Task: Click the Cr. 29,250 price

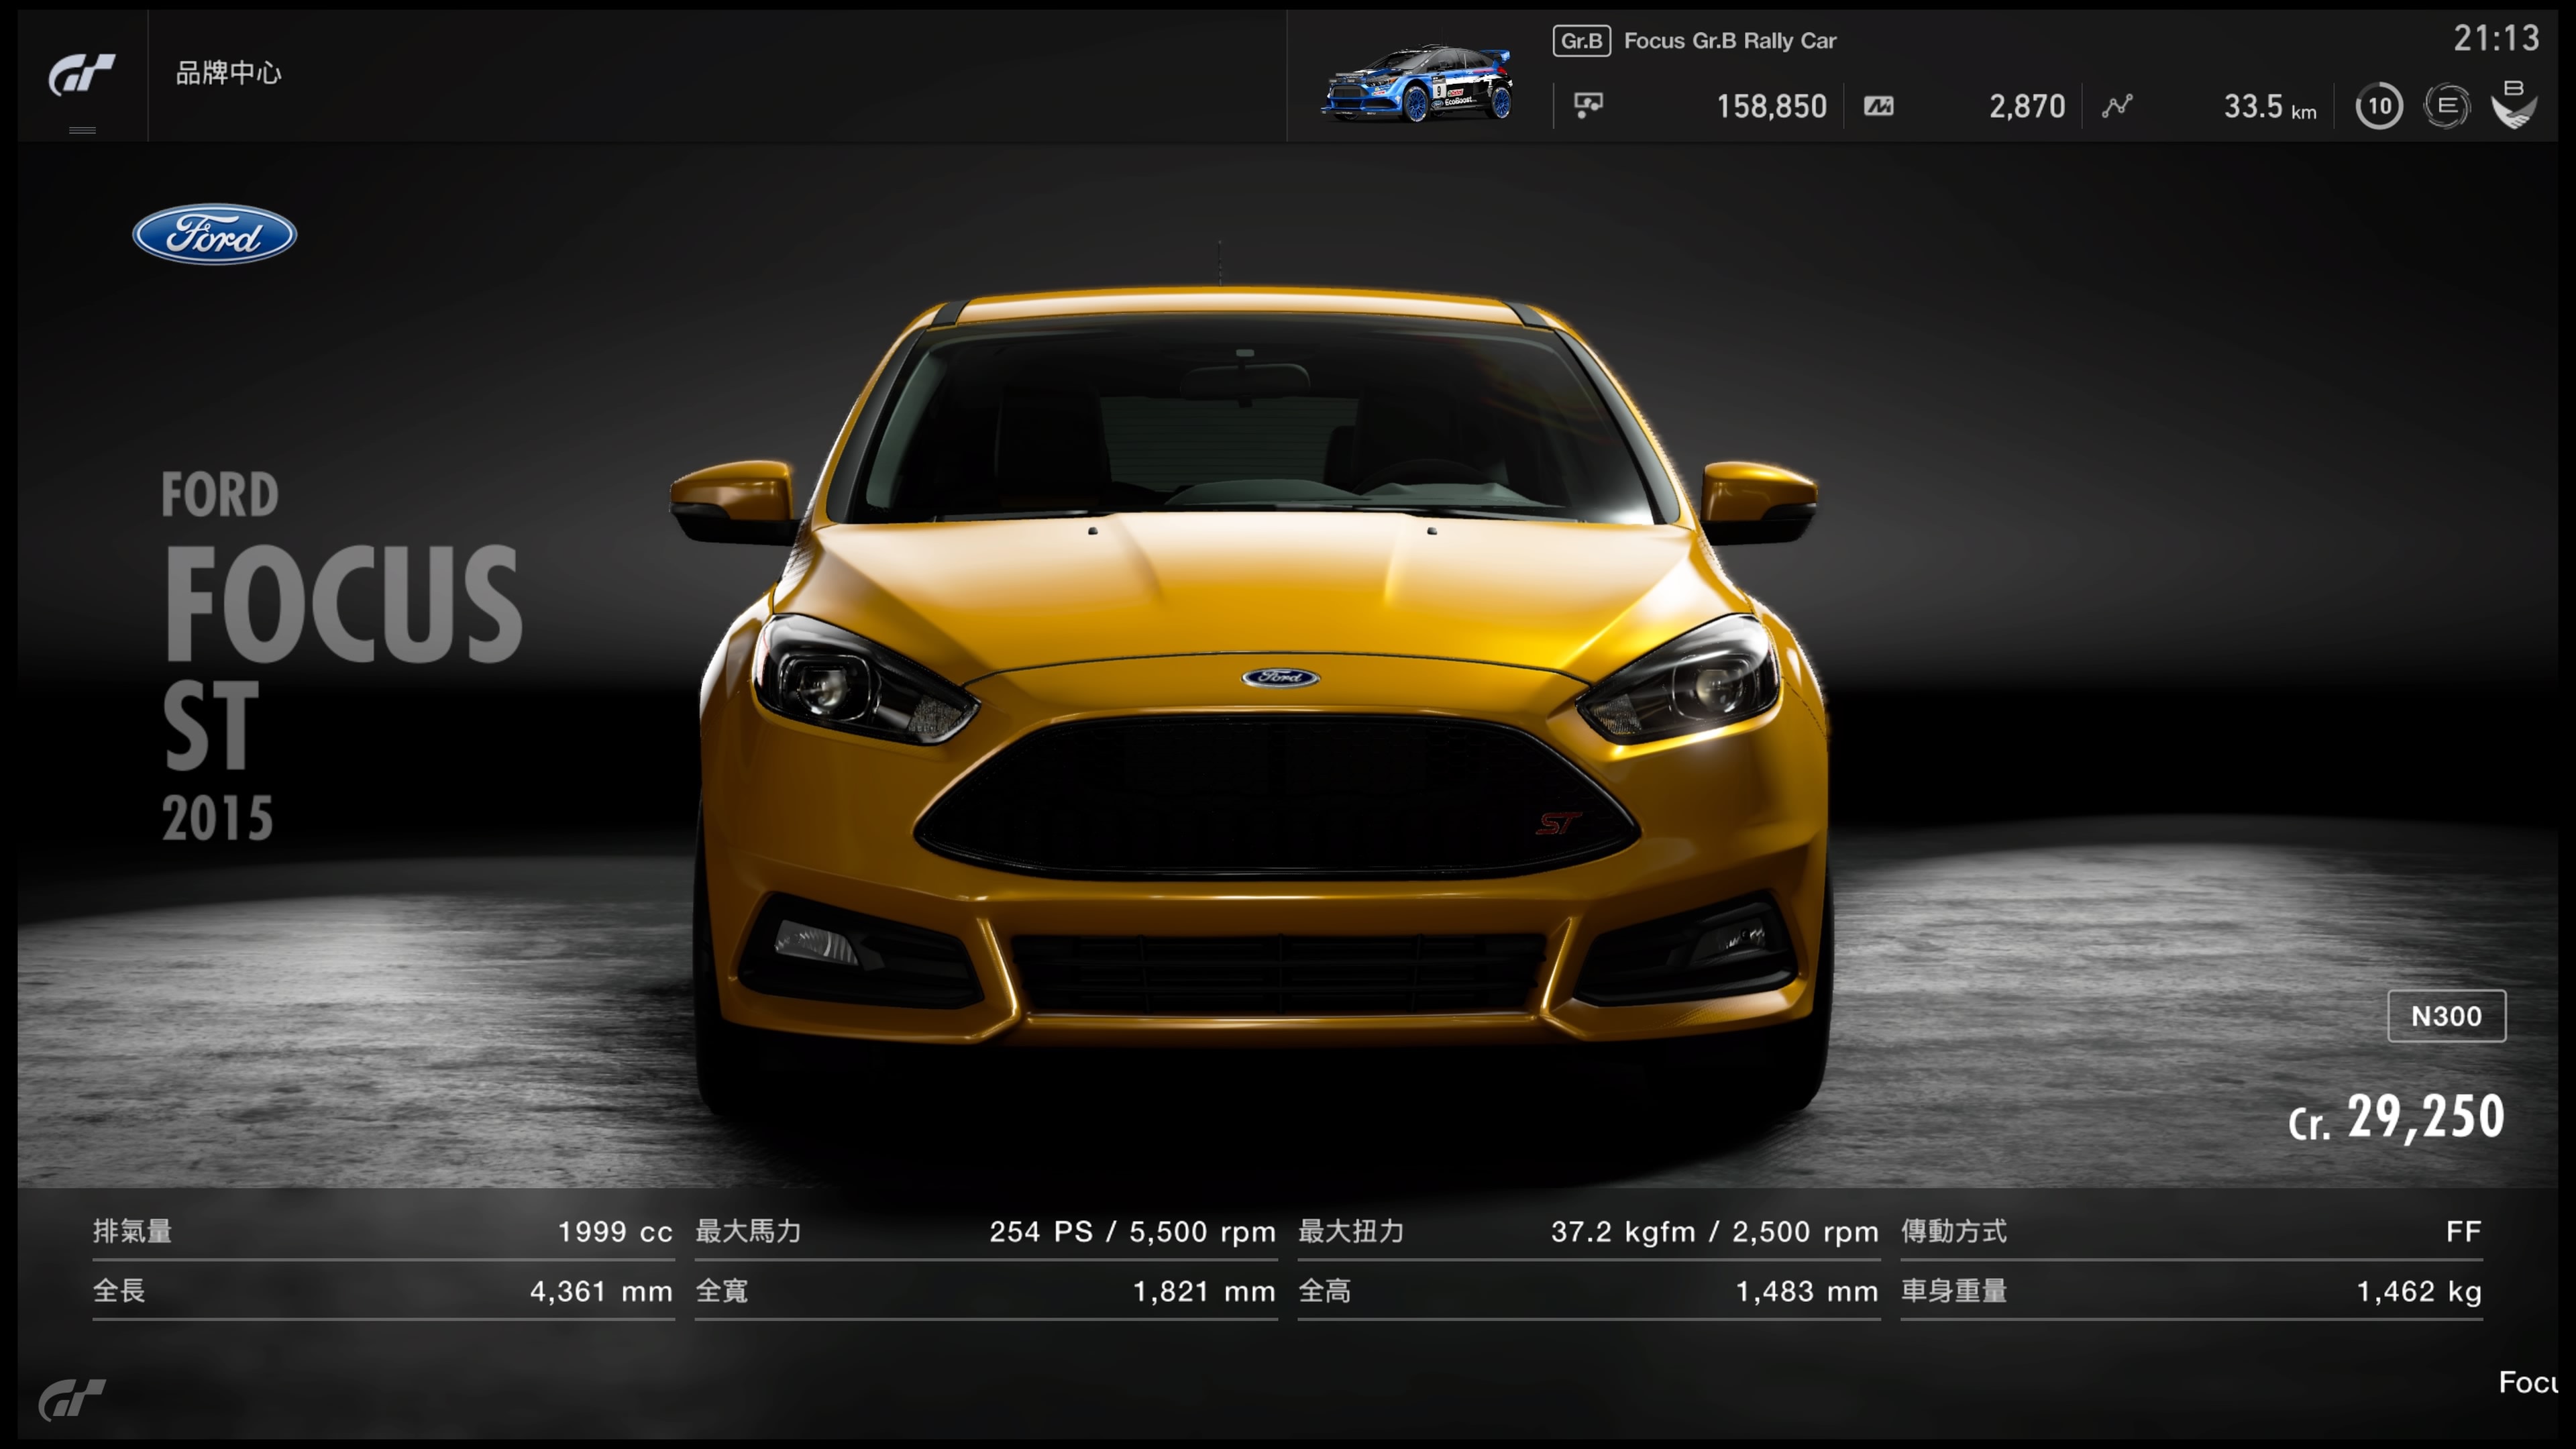Action: 2396,1117
